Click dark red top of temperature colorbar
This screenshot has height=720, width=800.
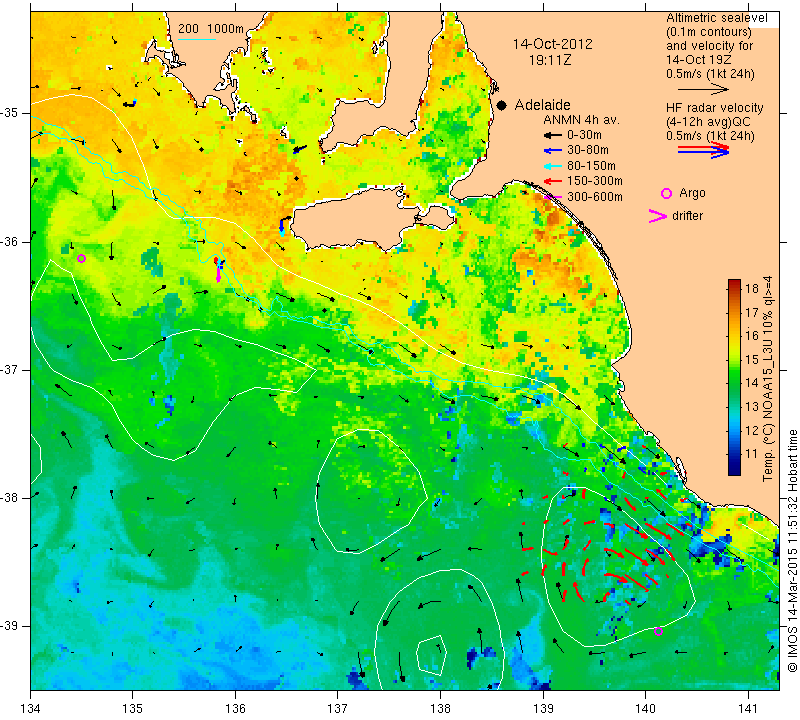(x=734, y=285)
